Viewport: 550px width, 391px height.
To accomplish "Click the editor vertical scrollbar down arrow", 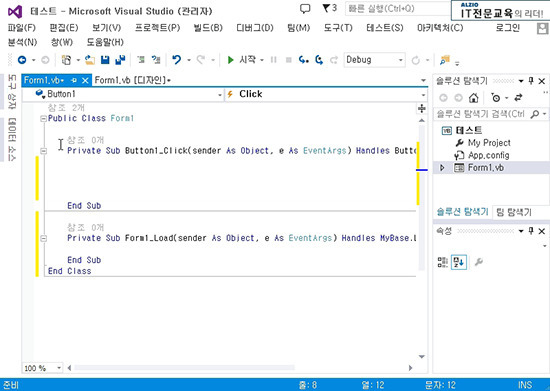I will (x=422, y=357).
